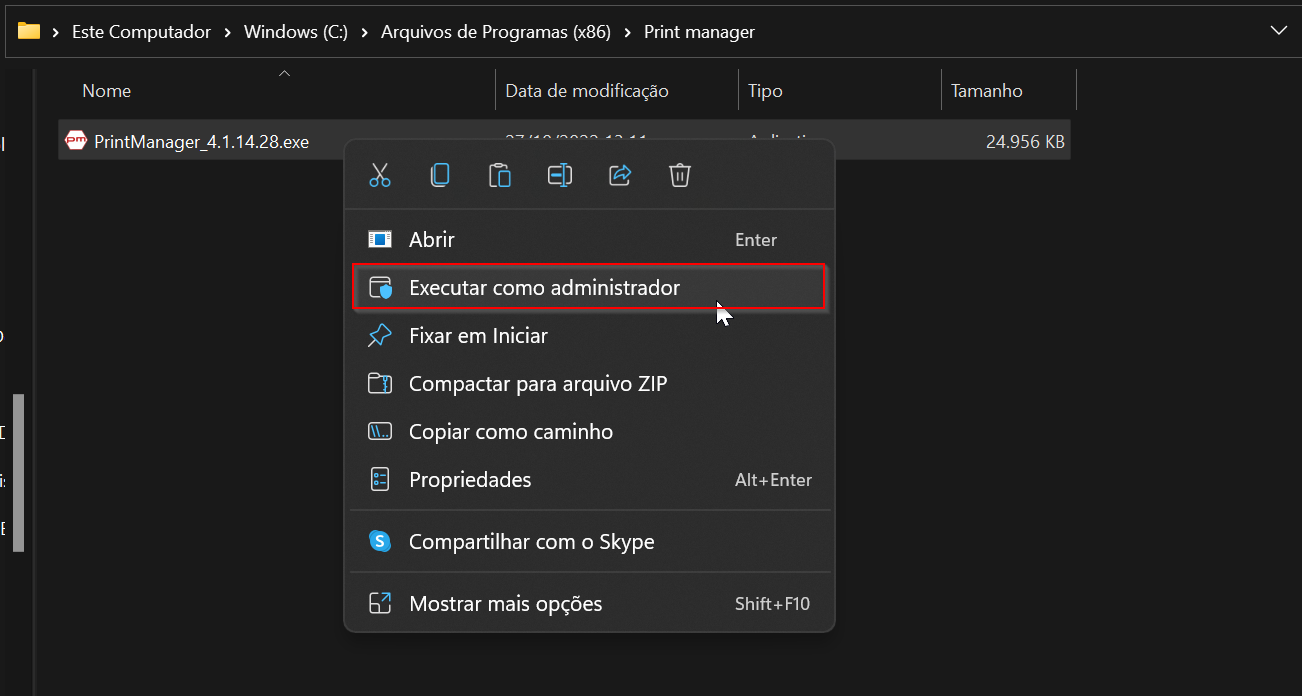Click the left navigation pane scrollbar thumb
The image size is (1302, 696).
(18, 473)
